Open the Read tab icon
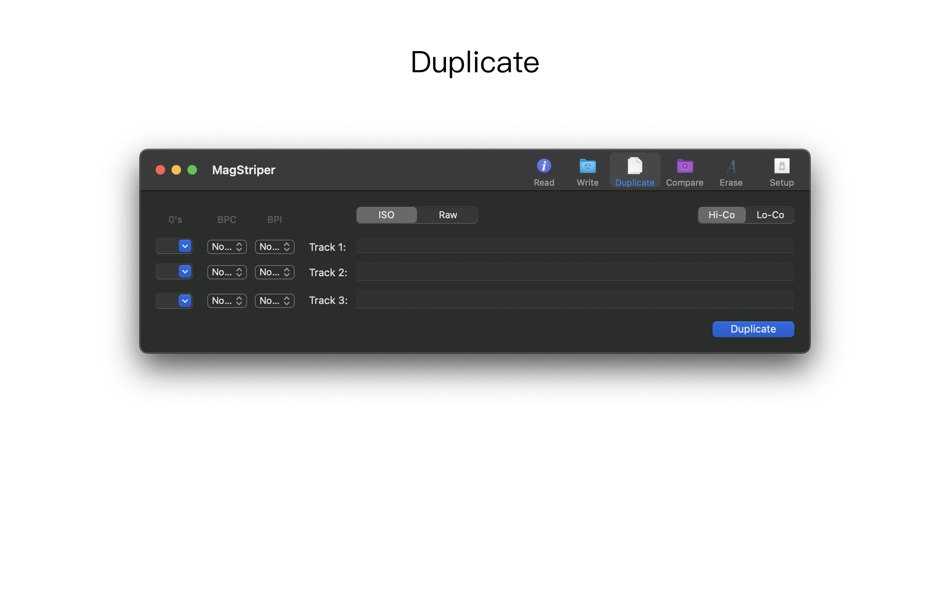 coord(544,170)
